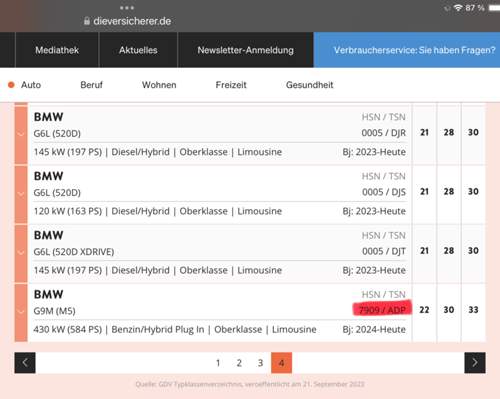Expand the BMW G6L (520D XDRIVE) row
Screen dimensions: 500x399
[21, 253]
